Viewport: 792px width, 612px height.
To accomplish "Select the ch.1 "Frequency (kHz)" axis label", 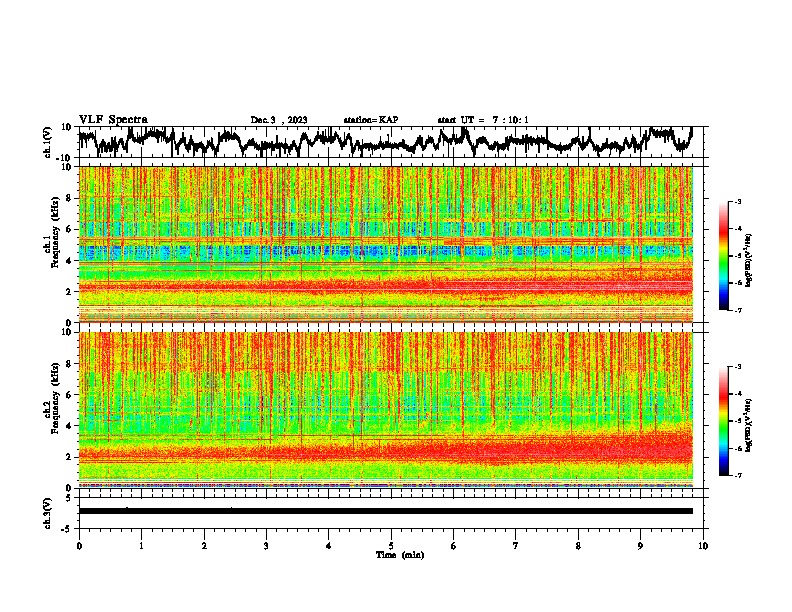I will tap(54, 233).
